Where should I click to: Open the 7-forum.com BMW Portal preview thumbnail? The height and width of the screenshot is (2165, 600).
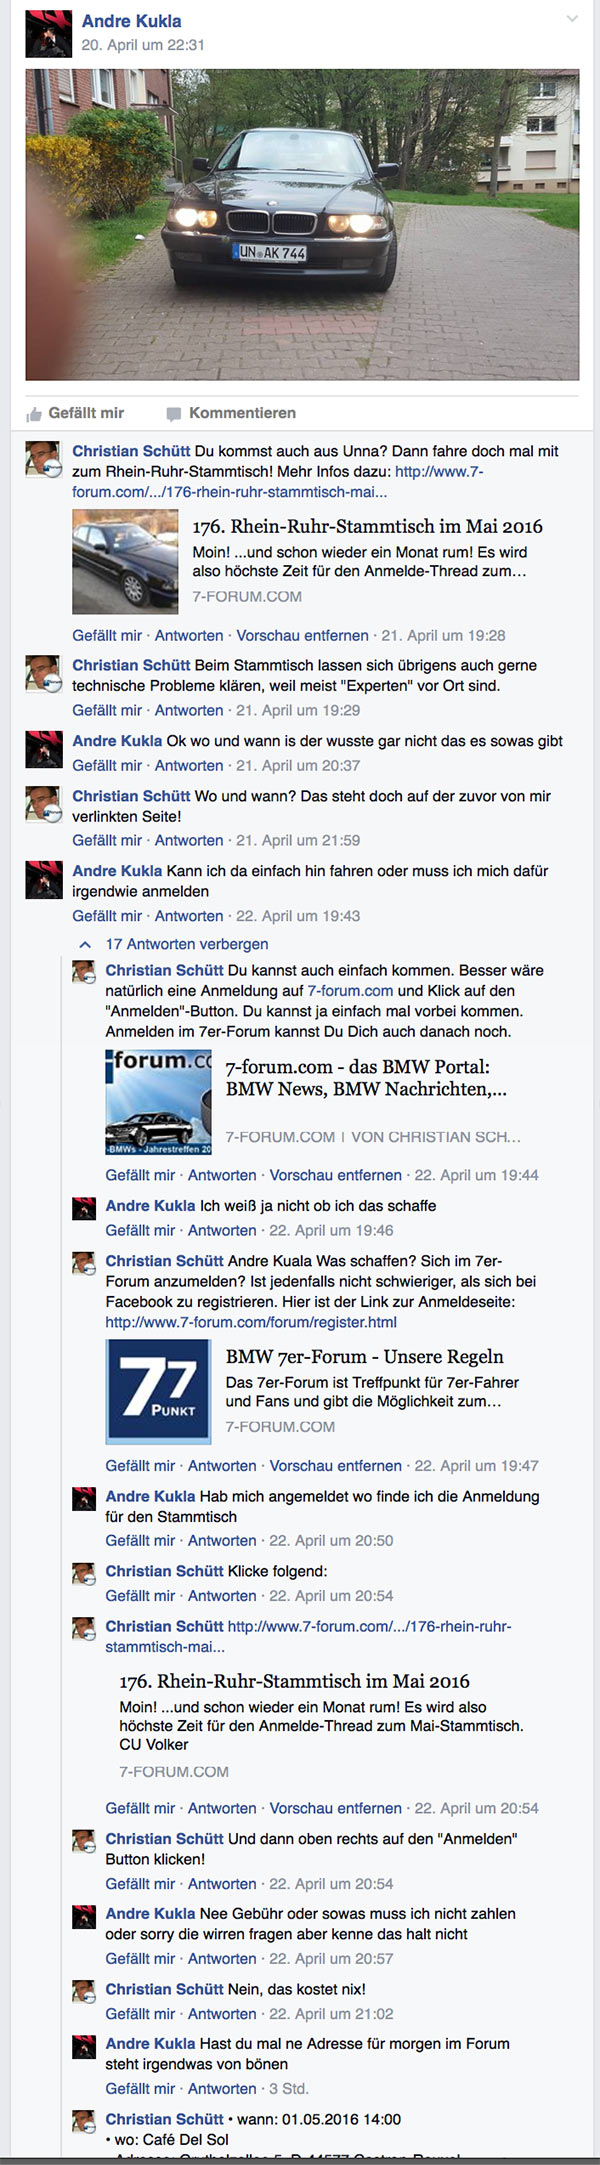pos(159,1102)
